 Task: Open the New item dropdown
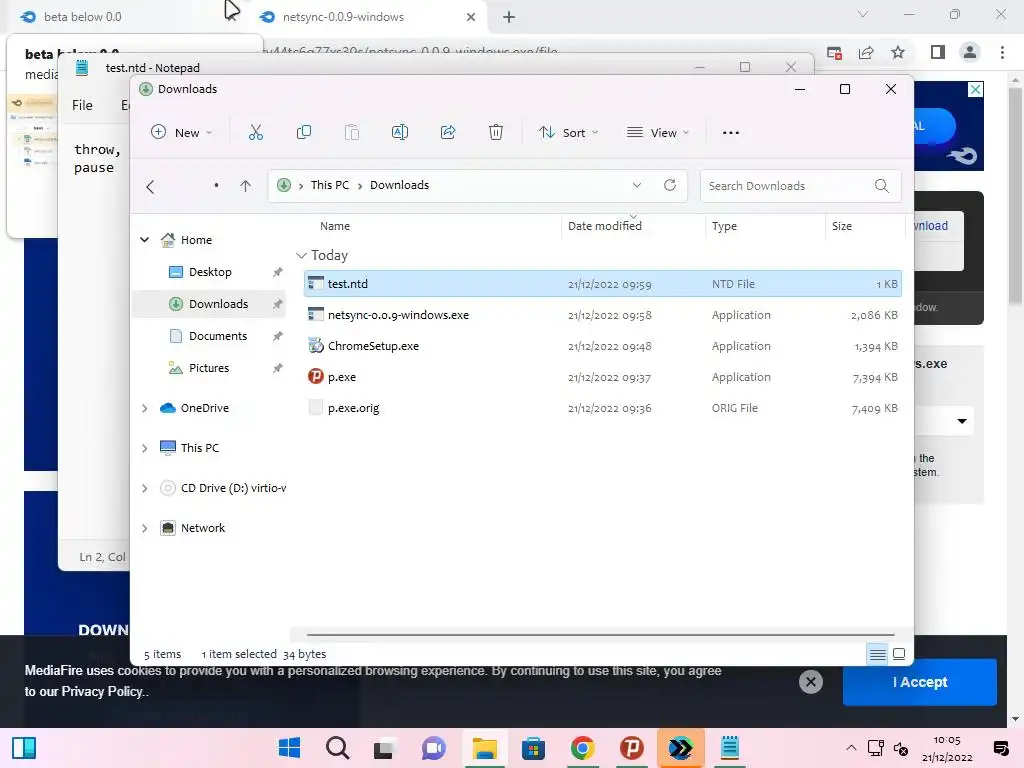(x=182, y=133)
